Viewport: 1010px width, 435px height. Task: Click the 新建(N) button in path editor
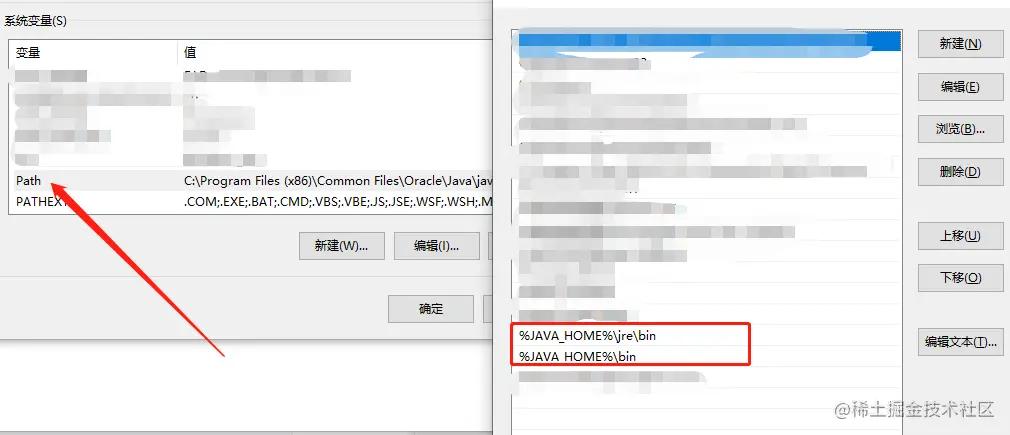(x=960, y=43)
